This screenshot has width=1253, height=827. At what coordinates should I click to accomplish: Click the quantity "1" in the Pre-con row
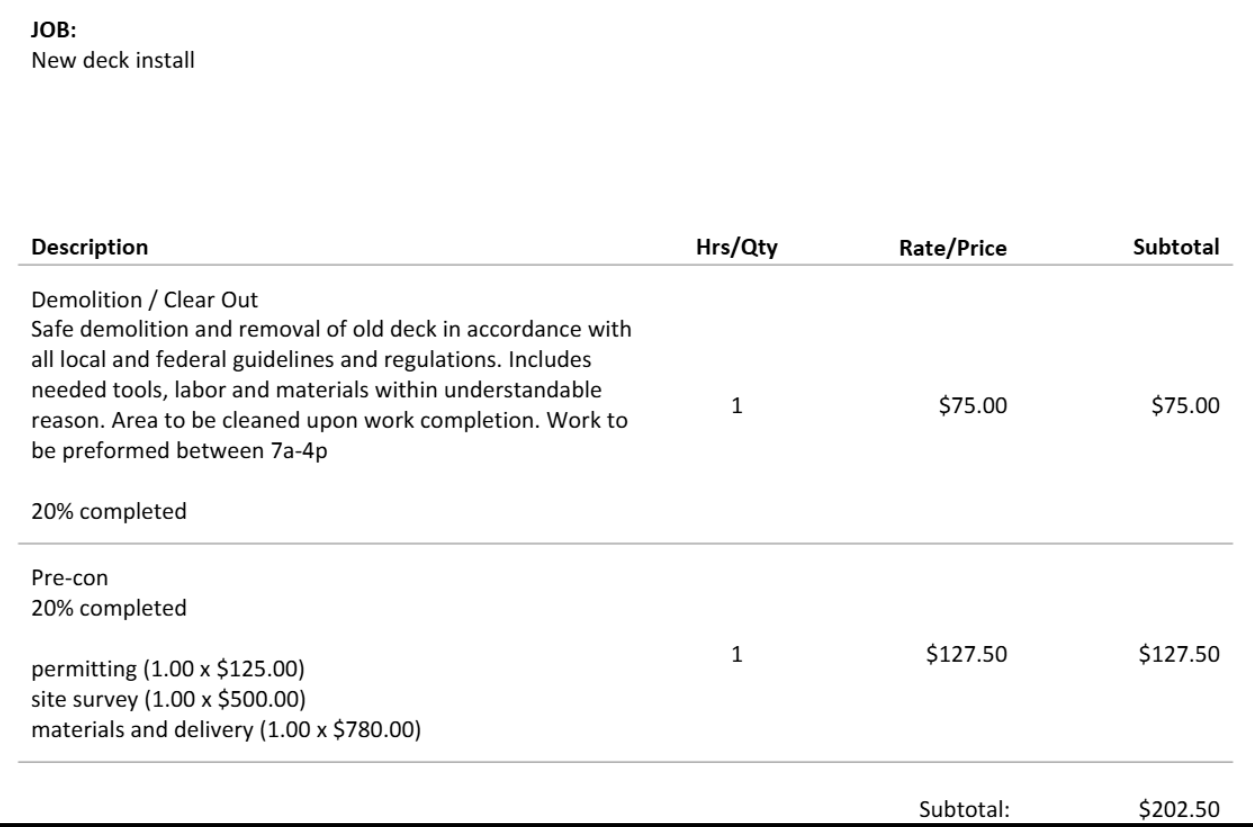click(736, 655)
